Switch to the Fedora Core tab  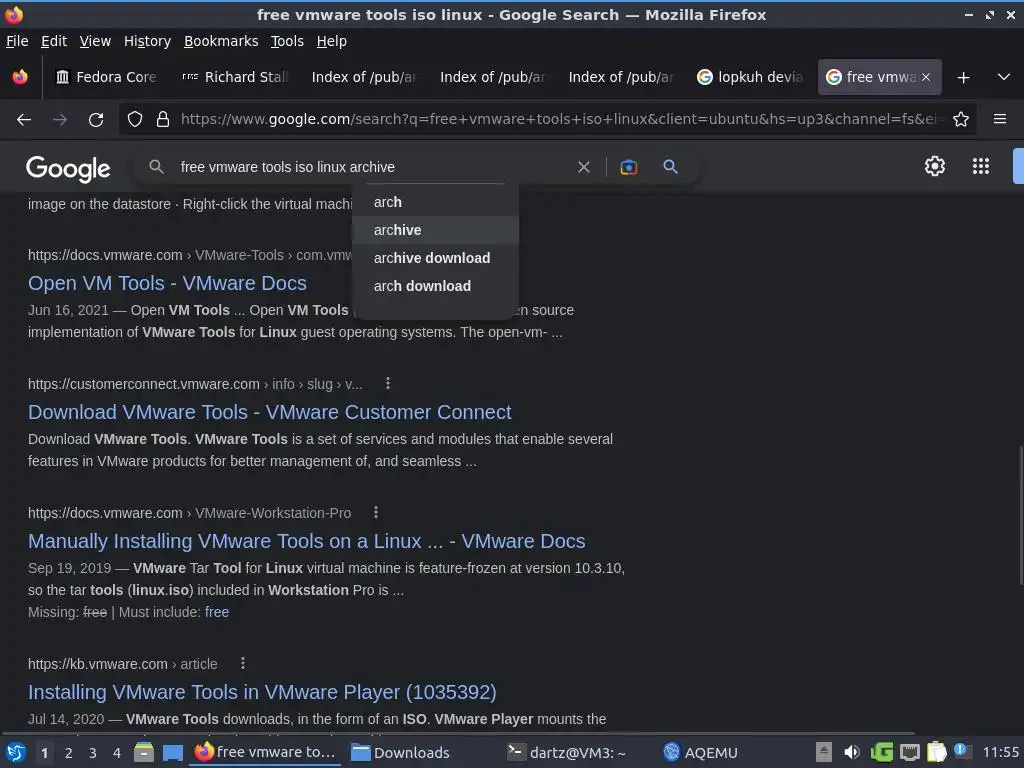pyautogui.click(x=106, y=77)
